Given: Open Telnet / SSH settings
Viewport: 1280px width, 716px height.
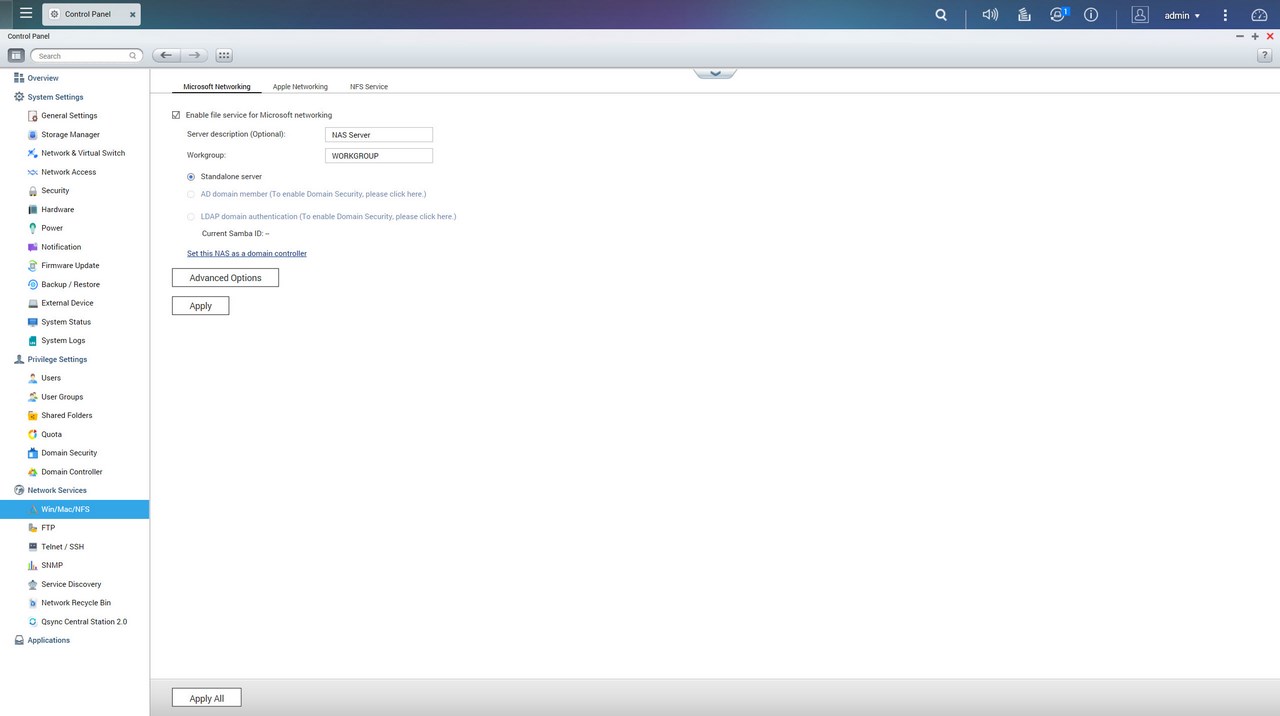Looking at the screenshot, I should 62,547.
